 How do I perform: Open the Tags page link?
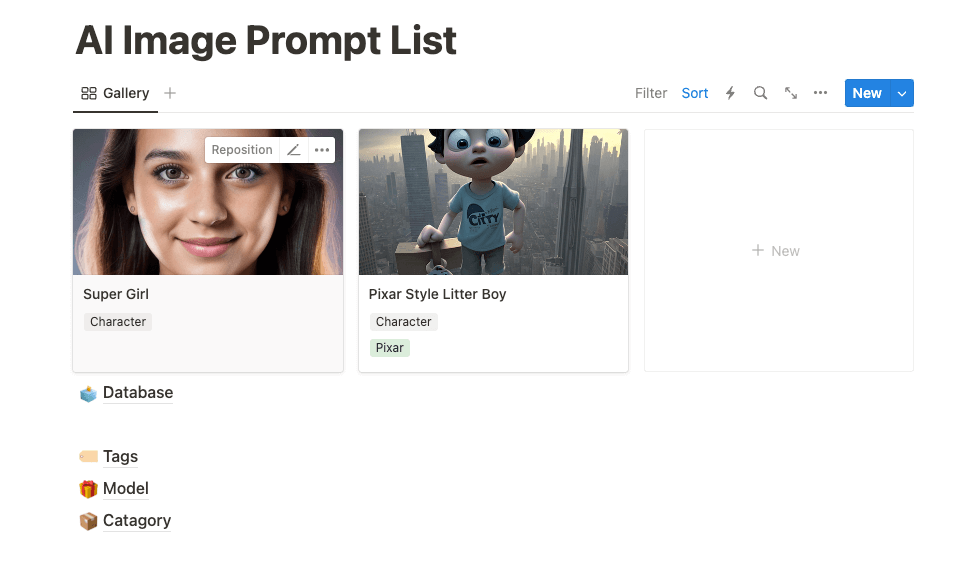coord(120,457)
